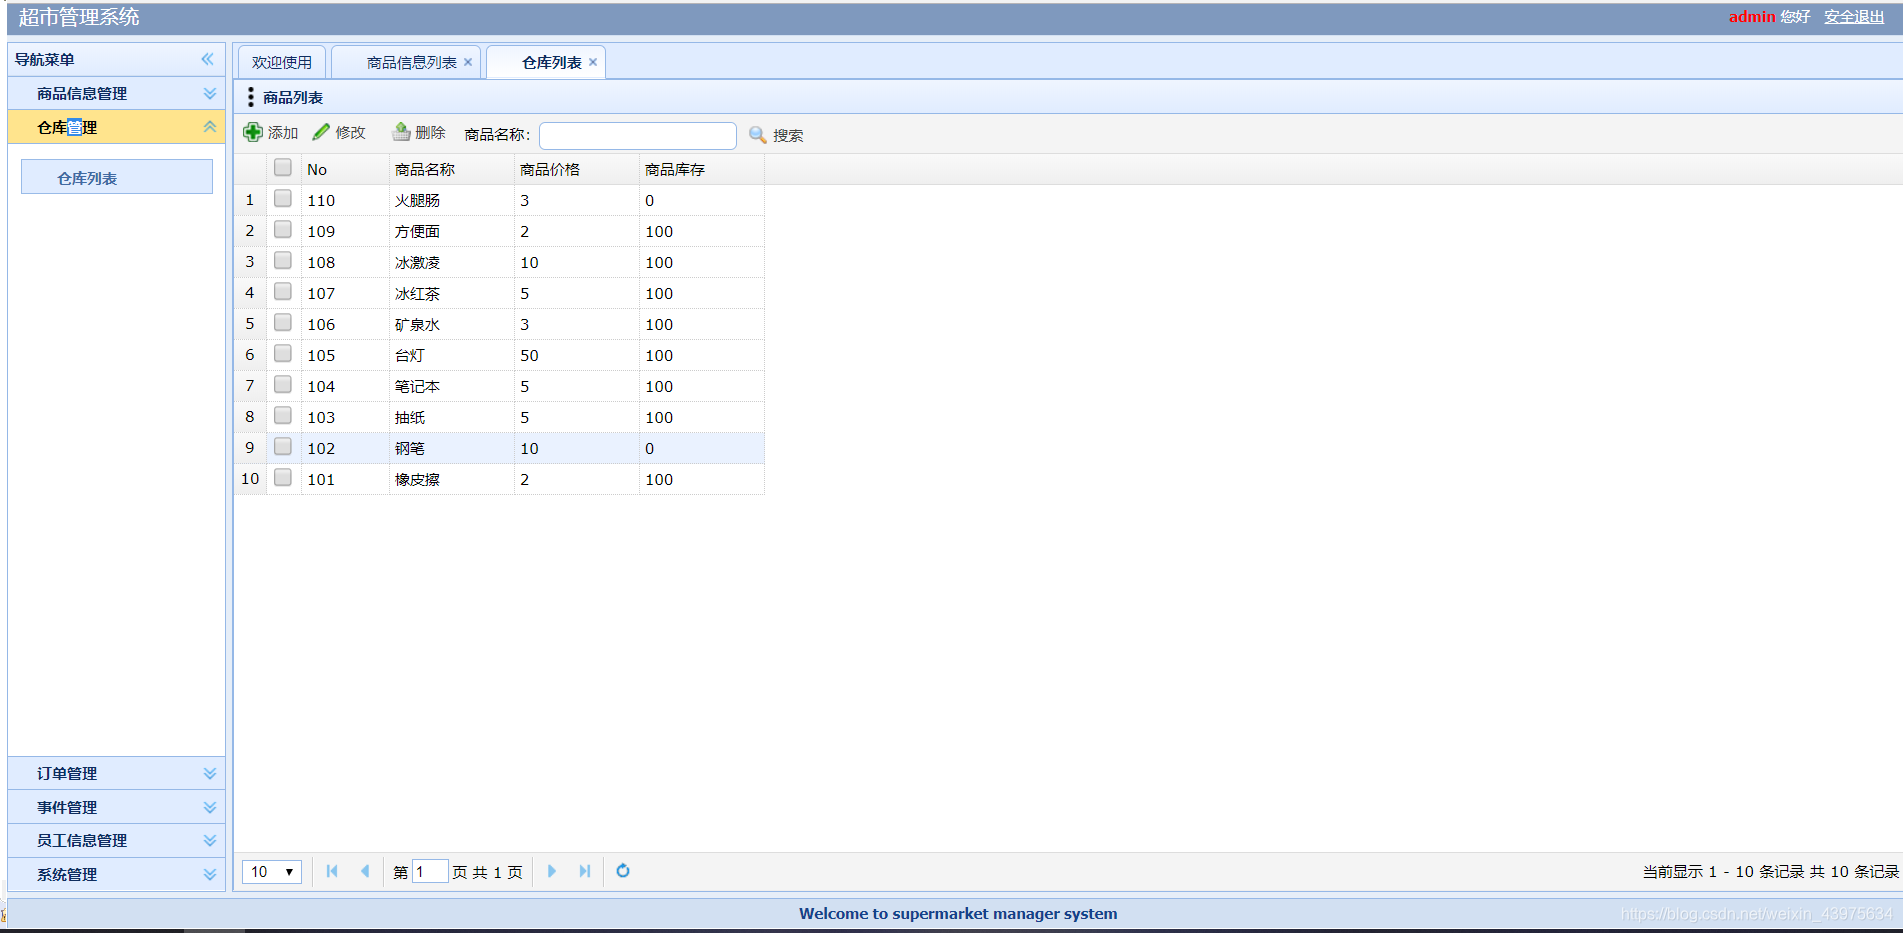Click the admin username text
The width and height of the screenshot is (1903, 933).
click(1752, 16)
